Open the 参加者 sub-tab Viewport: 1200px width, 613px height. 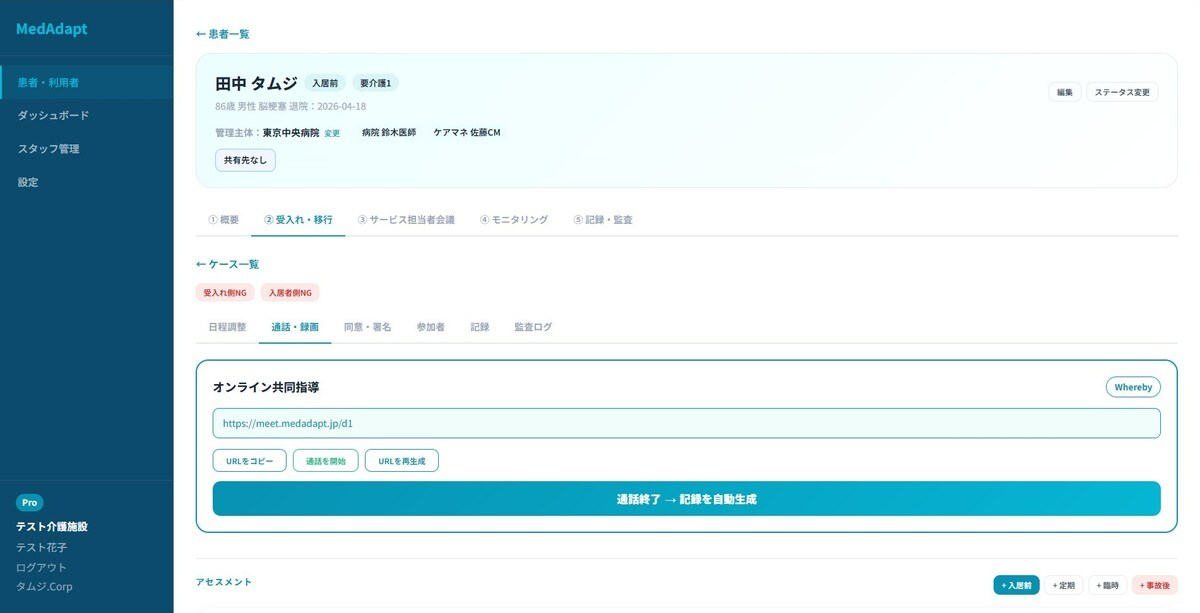[431, 327]
